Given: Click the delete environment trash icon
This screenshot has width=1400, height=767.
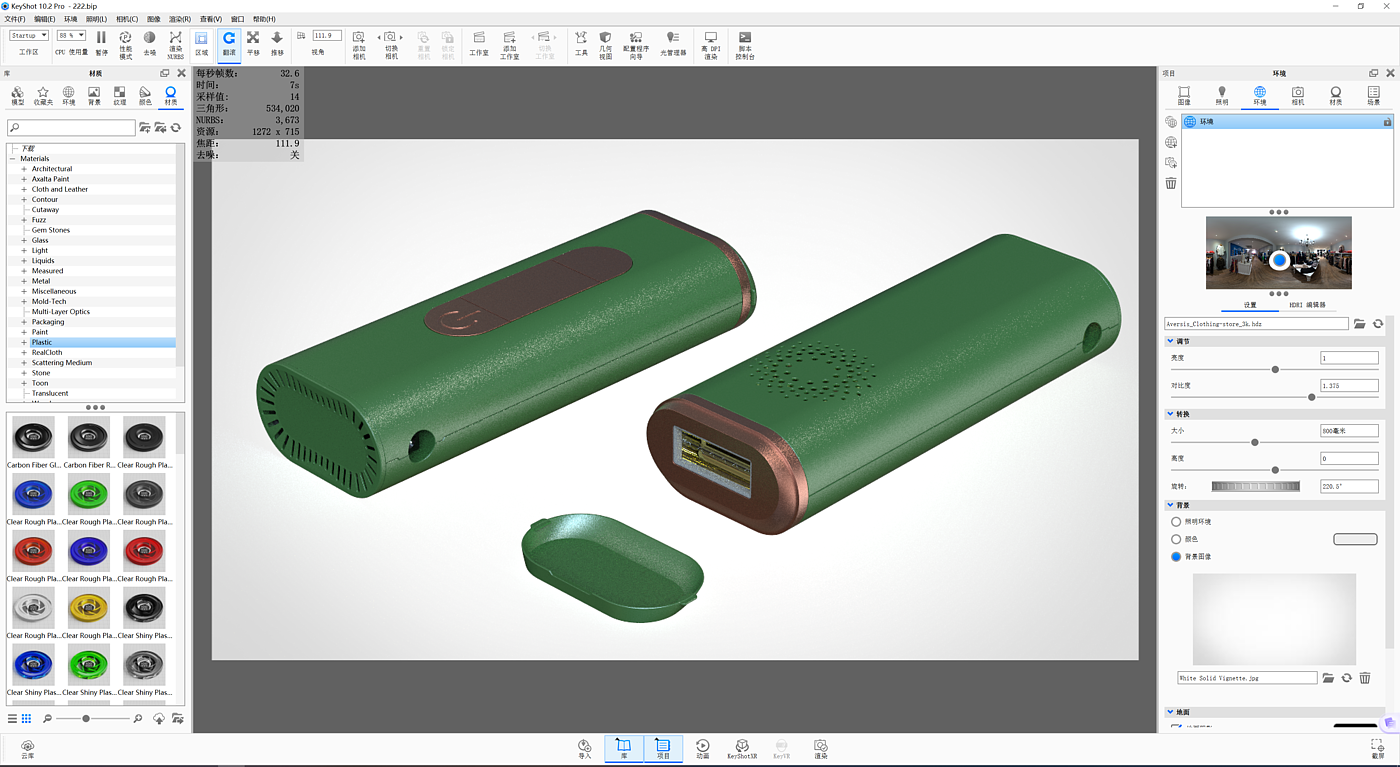Looking at the screenshot, I should point(1171,183).
